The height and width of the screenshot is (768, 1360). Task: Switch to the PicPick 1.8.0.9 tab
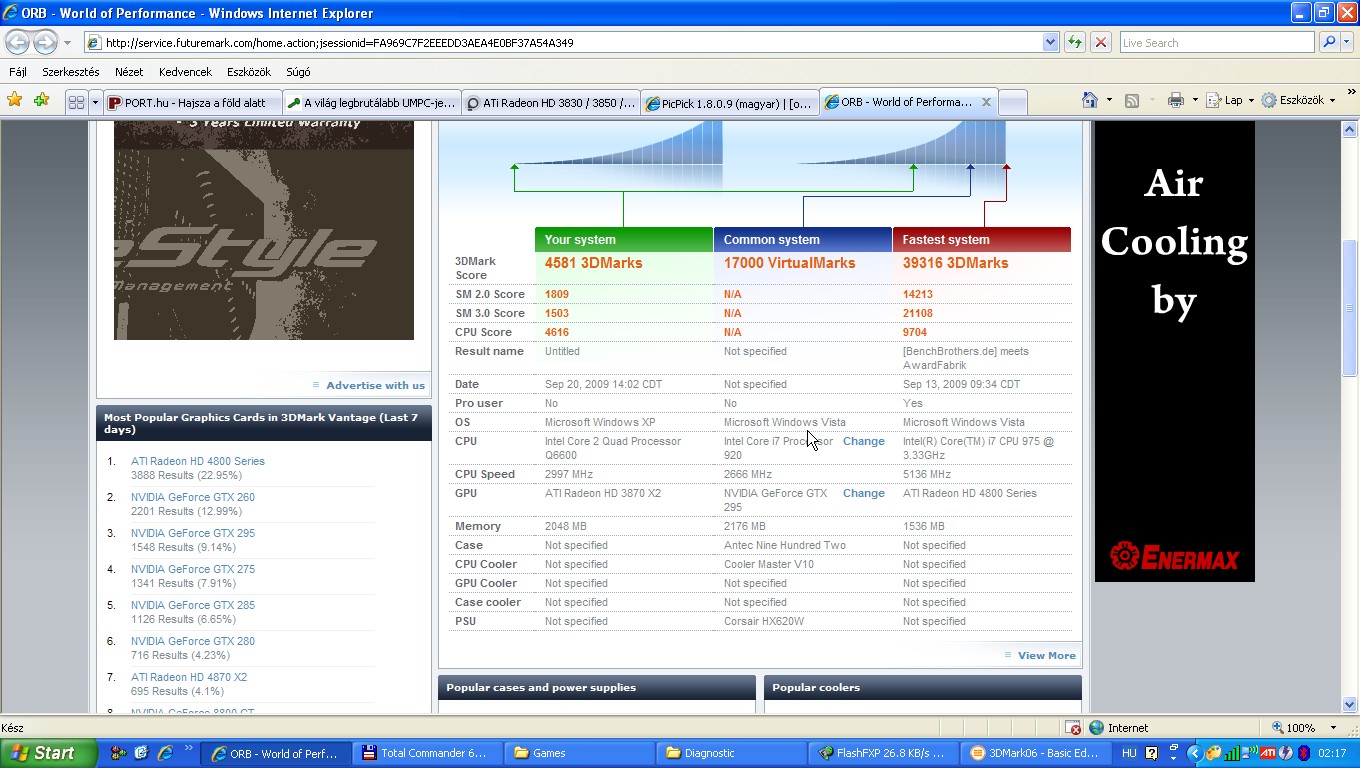[729, 102]
